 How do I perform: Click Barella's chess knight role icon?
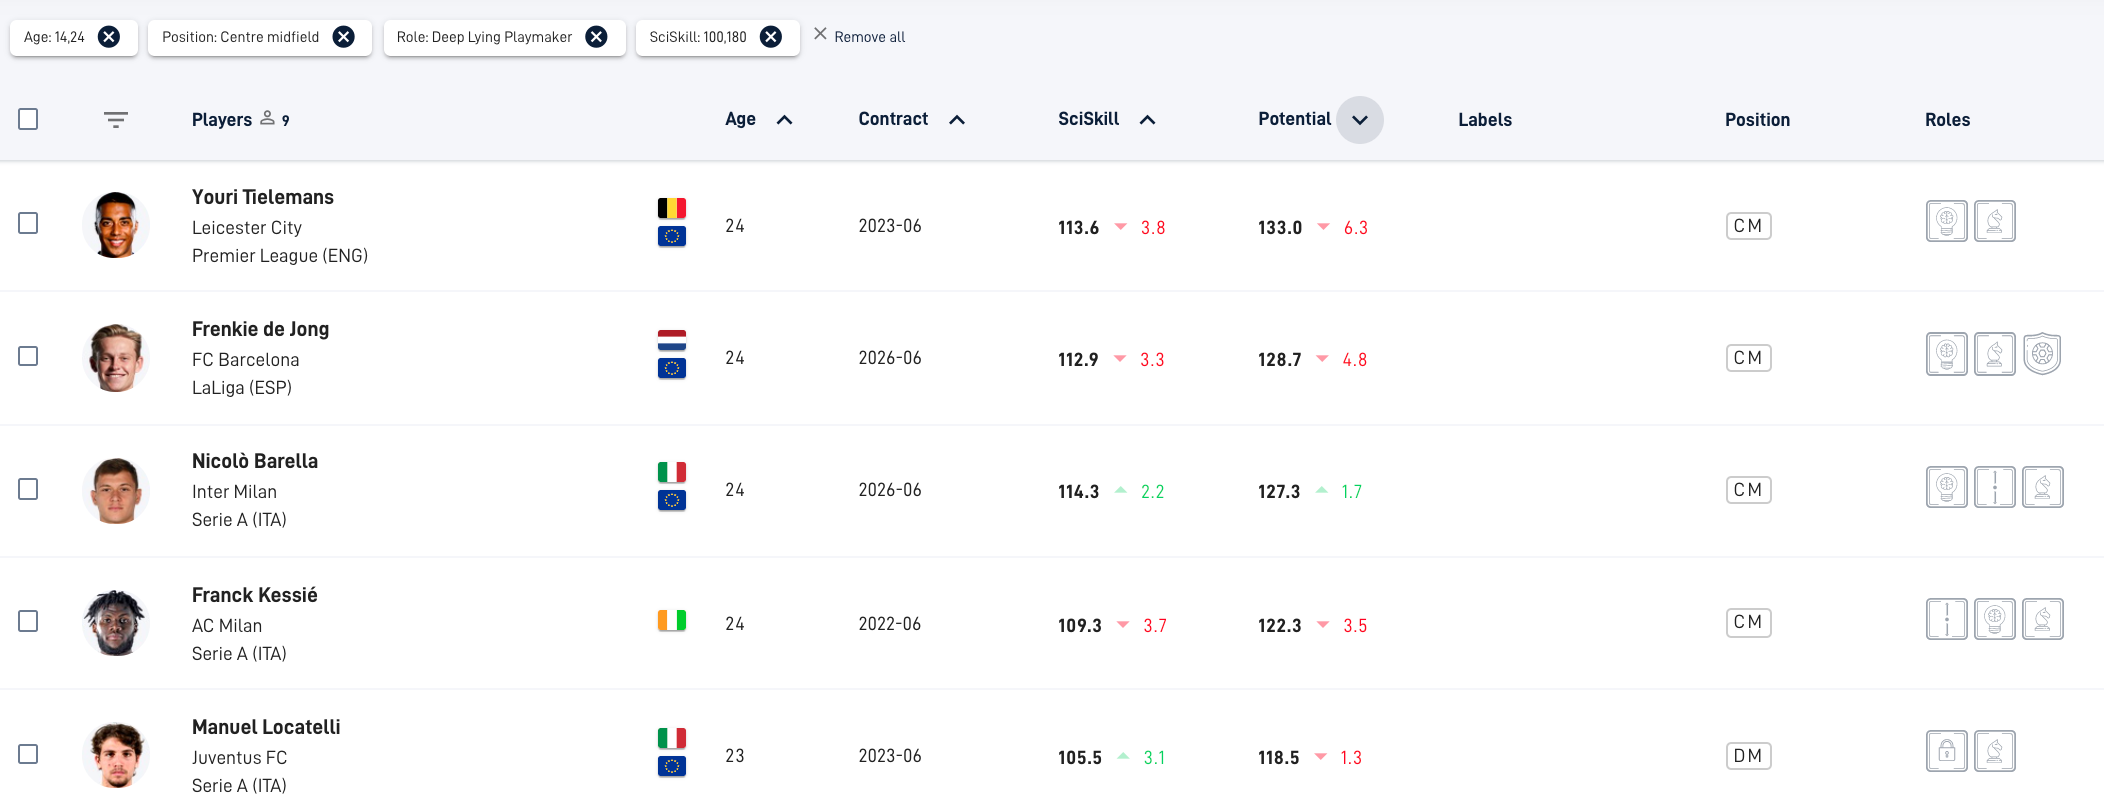[x=2043, y=487]
